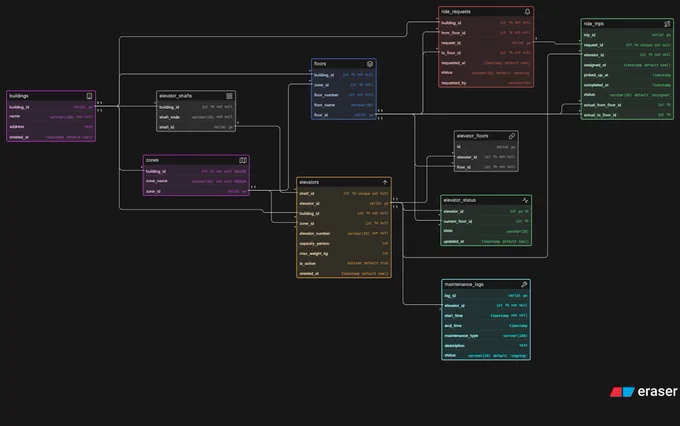Image resolution: width=680 pixels, height=426 pixels.
Task: Select the 'elevators' table title
Action: click(x=309, y=182)
